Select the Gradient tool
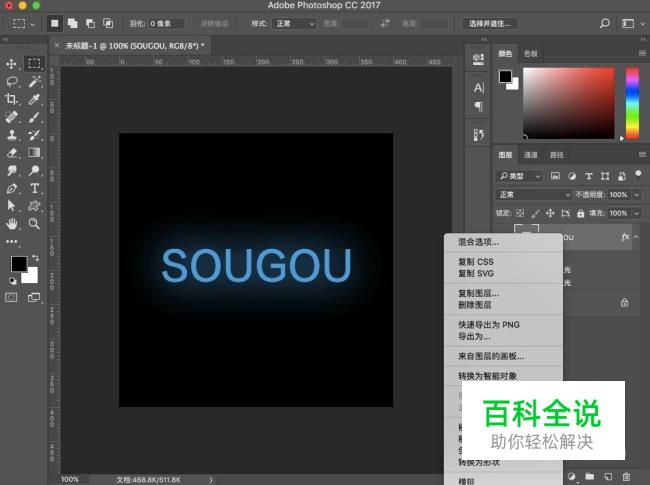 coord(34,153)
